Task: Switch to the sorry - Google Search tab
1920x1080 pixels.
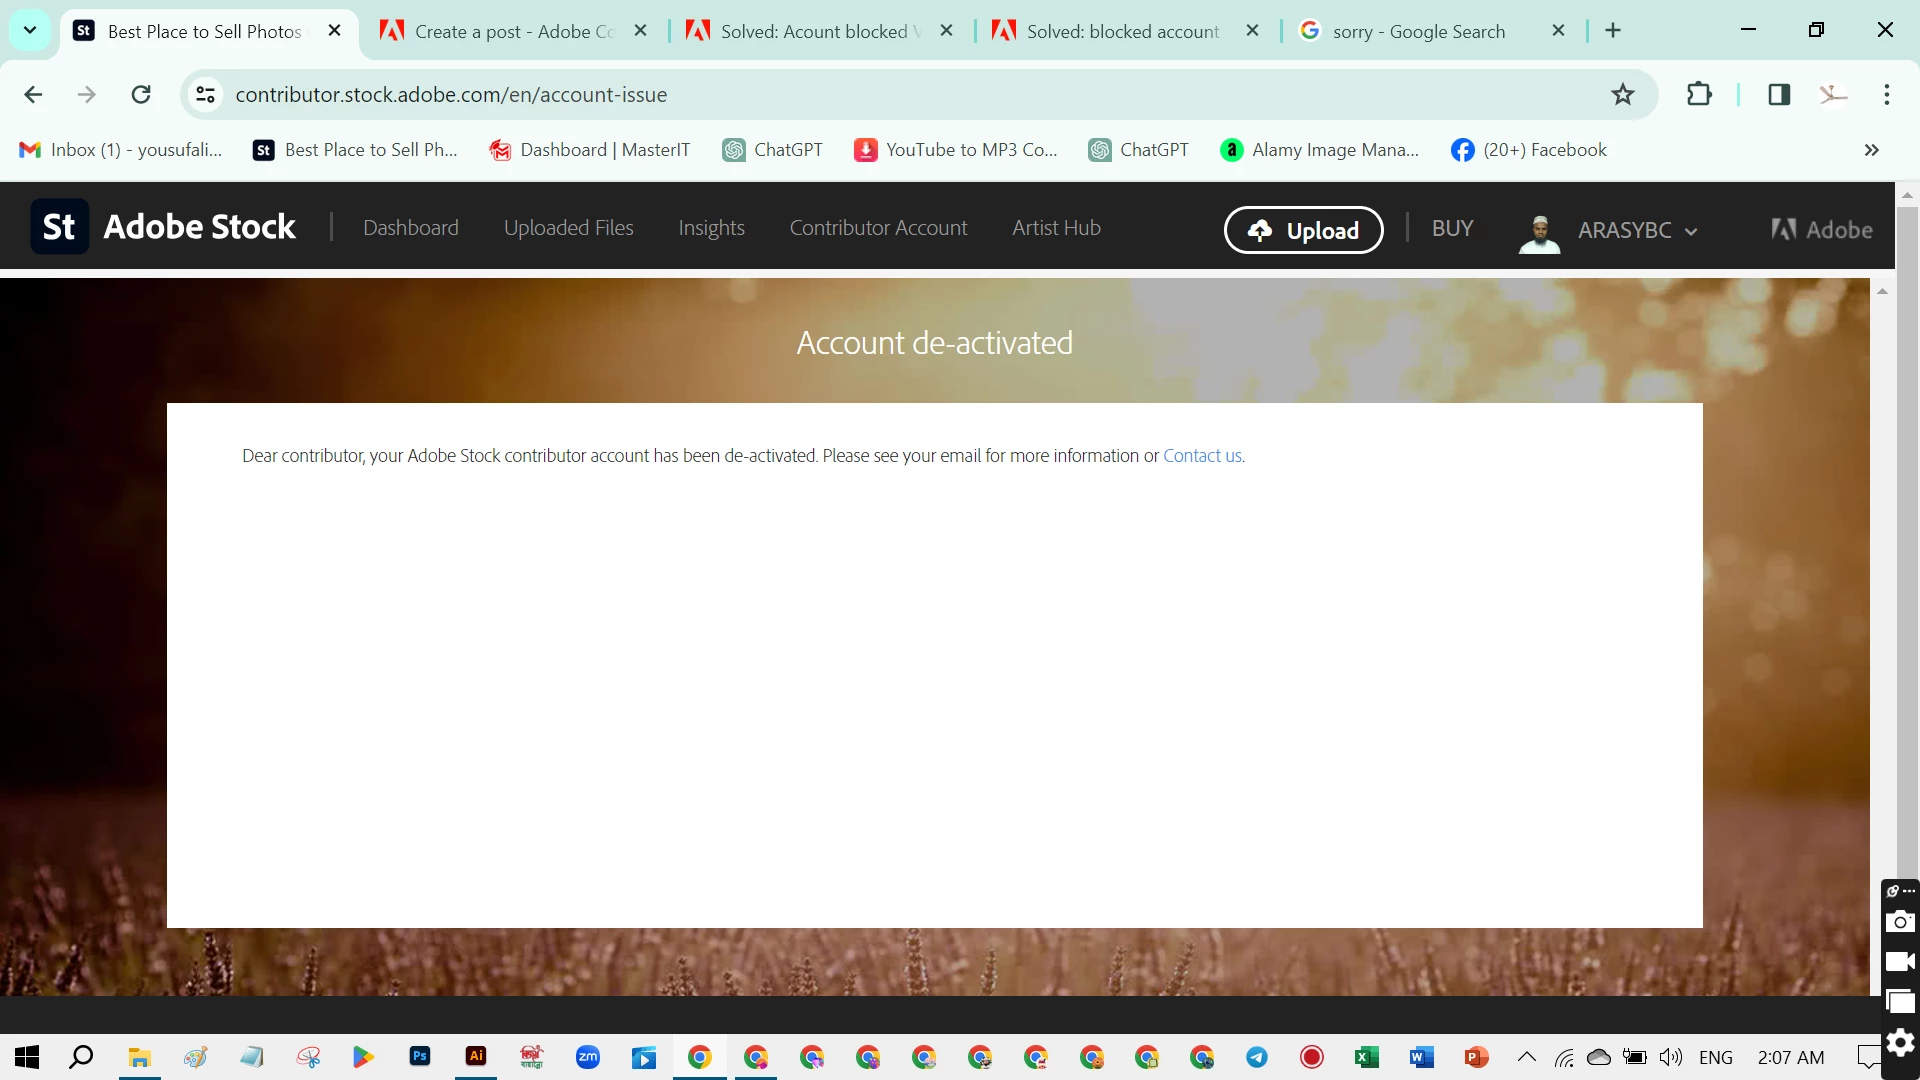Action: pos(1418,31)
